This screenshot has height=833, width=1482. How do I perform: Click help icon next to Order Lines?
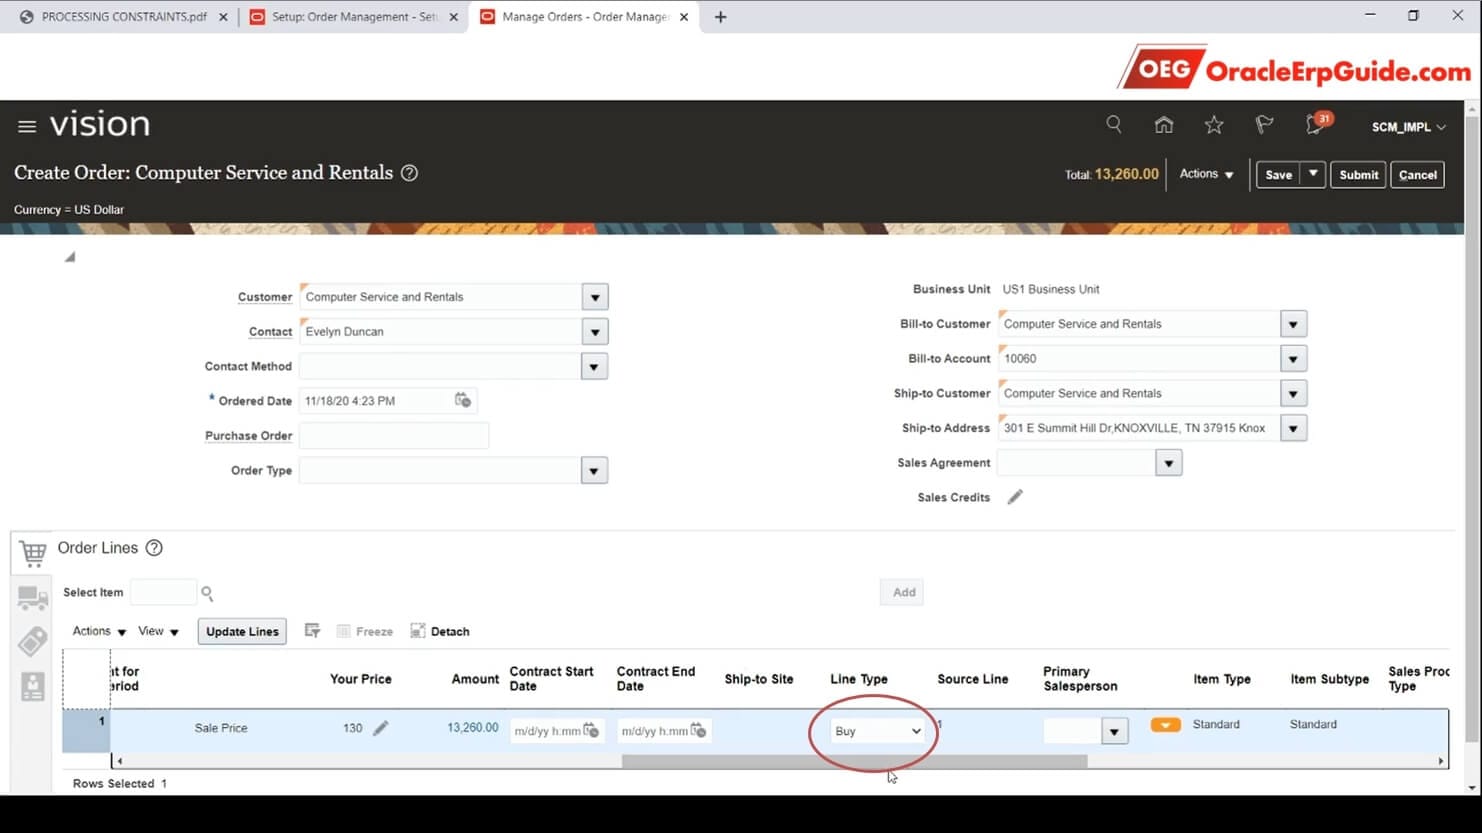pyautogui.click(x=154, y=548)
